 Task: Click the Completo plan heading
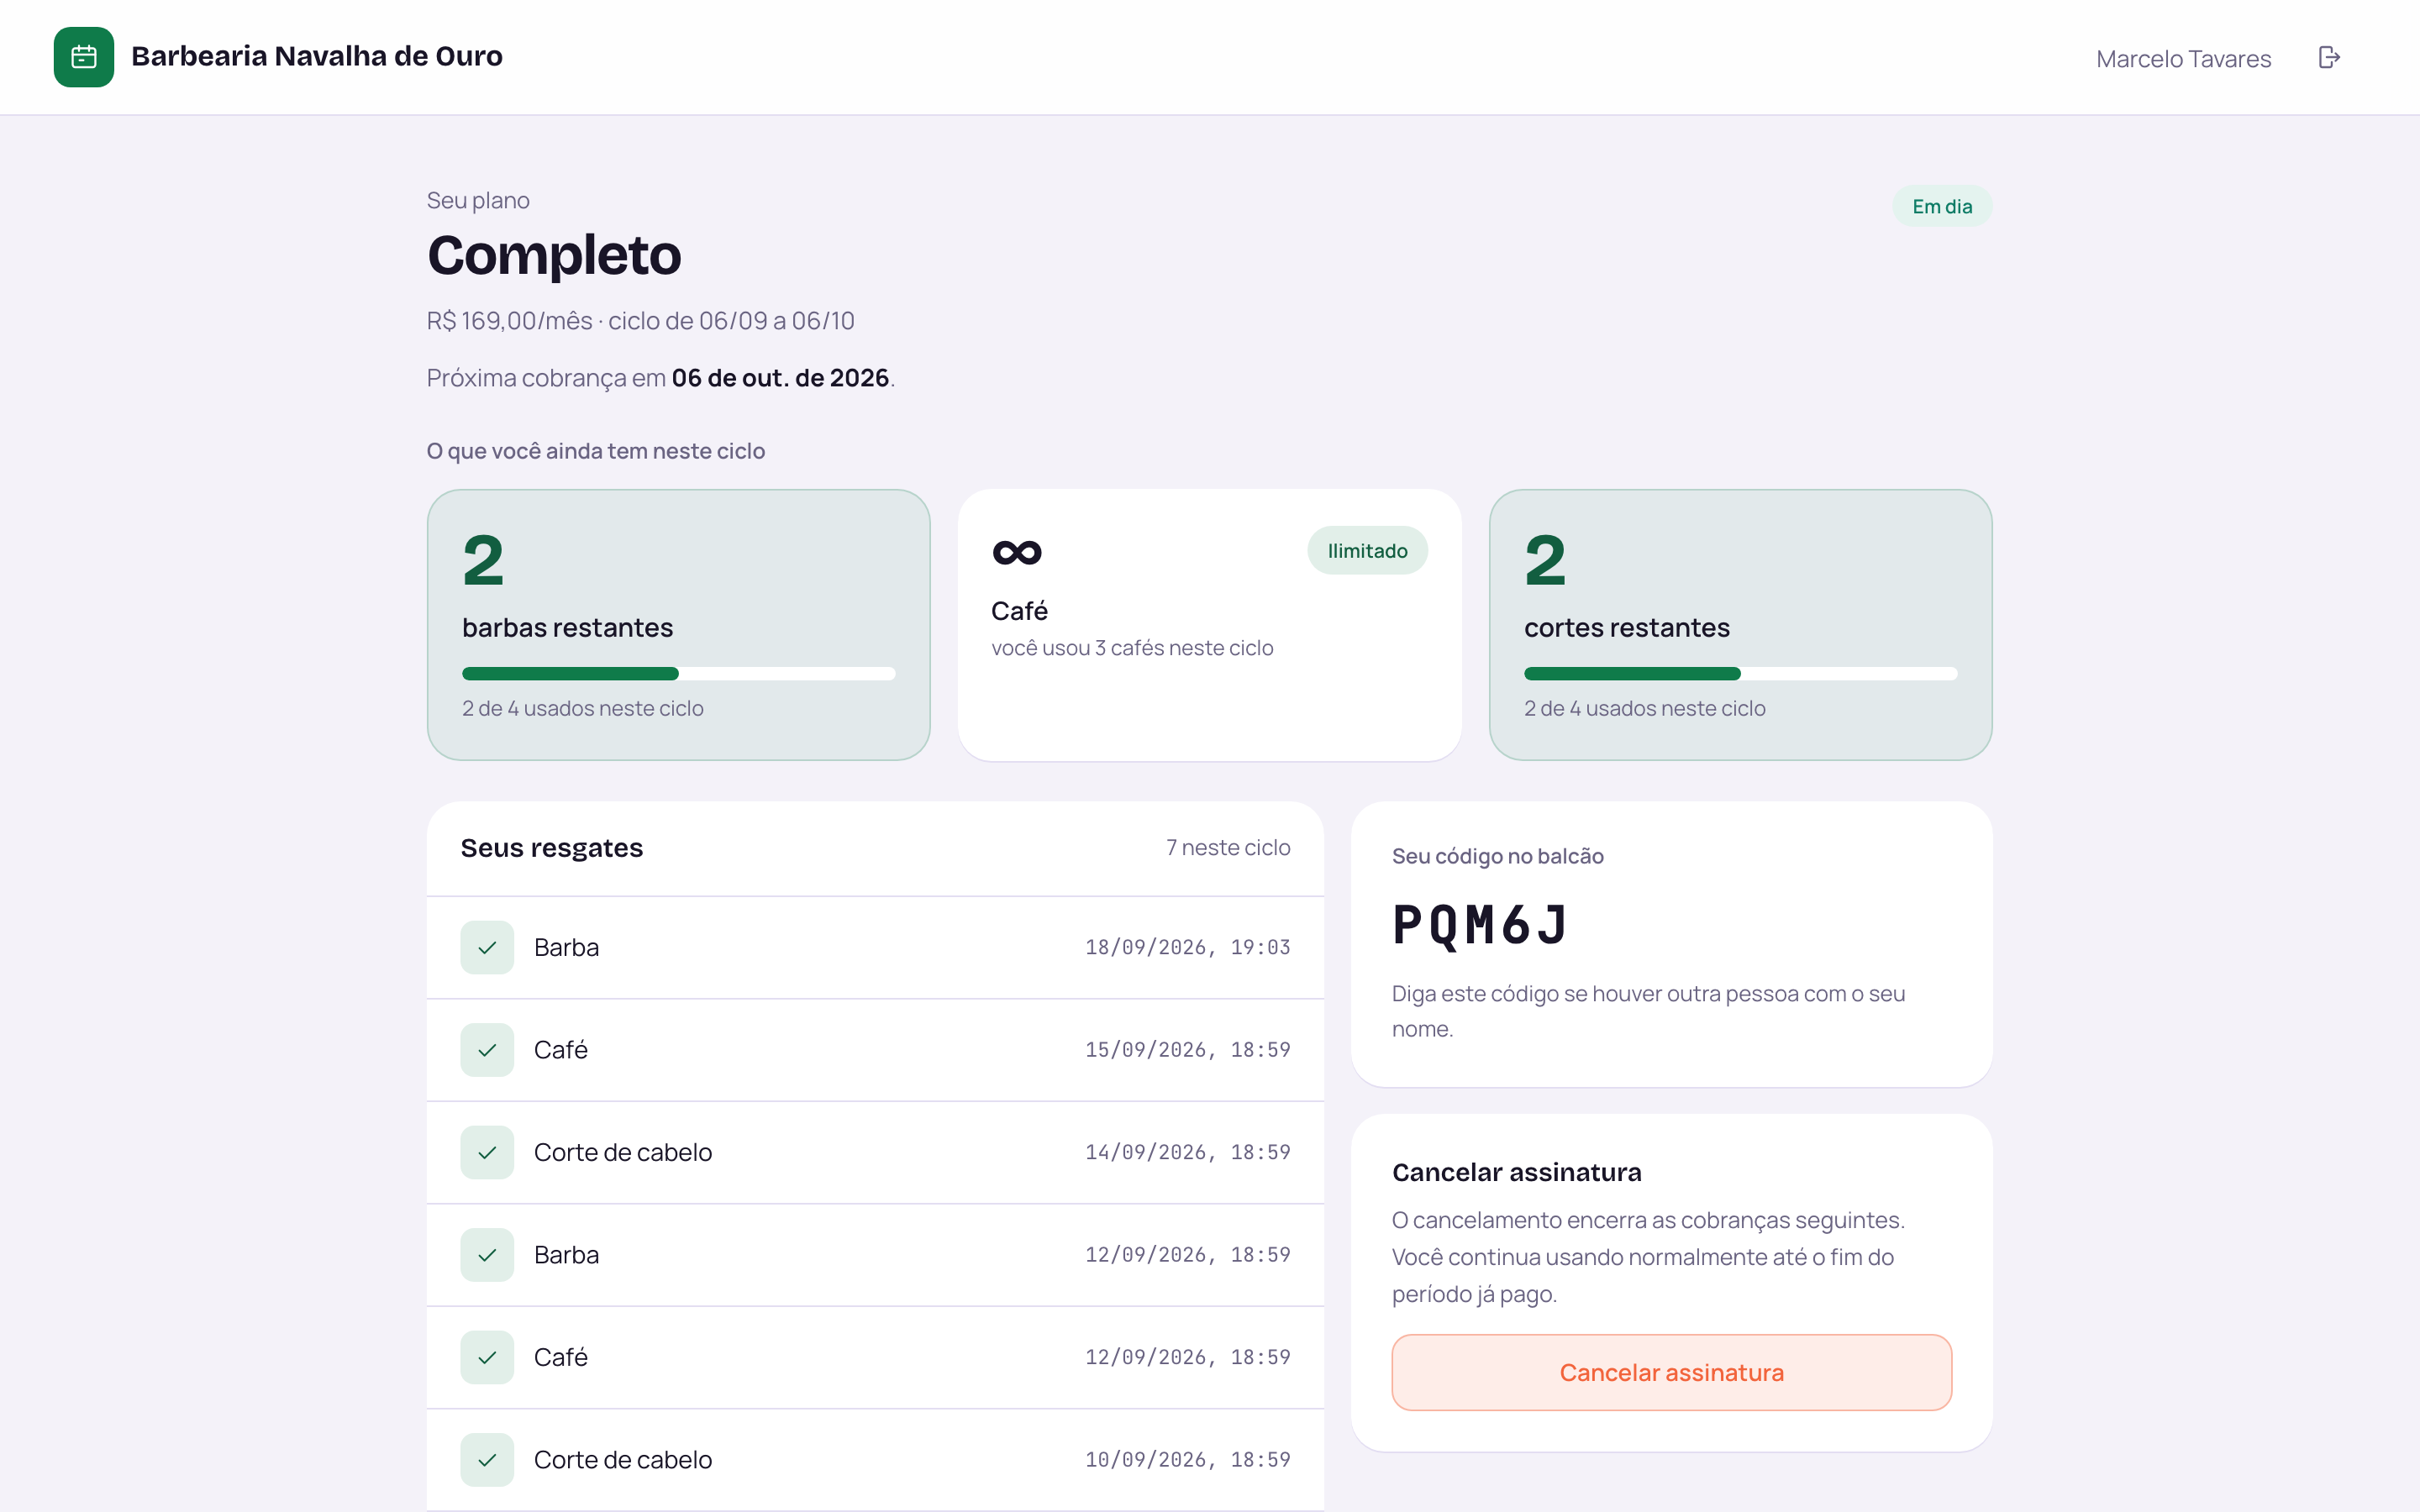pyautogui.click(x=554, y=255)
